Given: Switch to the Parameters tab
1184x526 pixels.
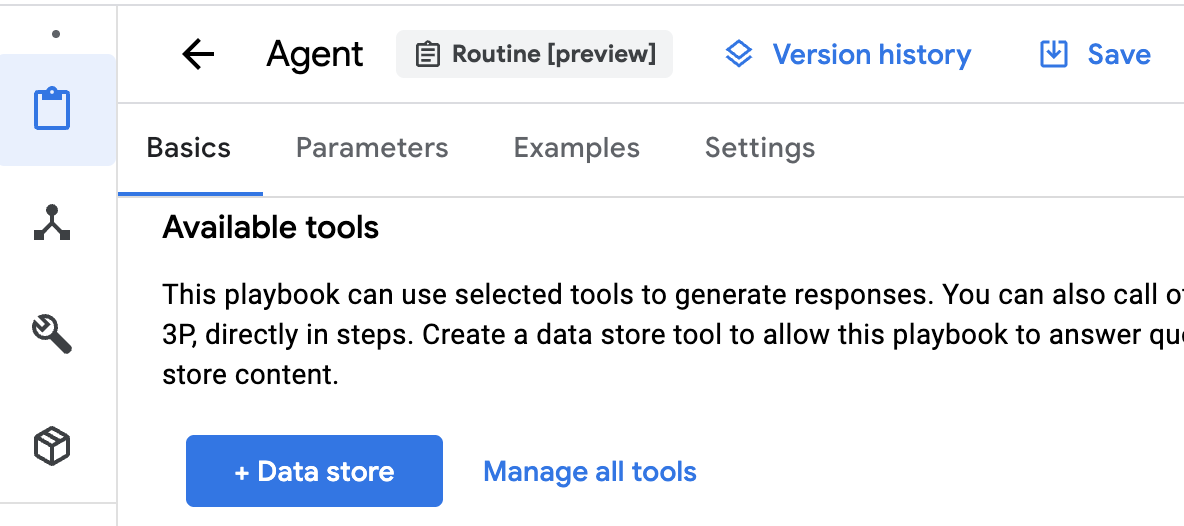Looking at the screenshot, I should pyautogui.click(x=372, y=148).
